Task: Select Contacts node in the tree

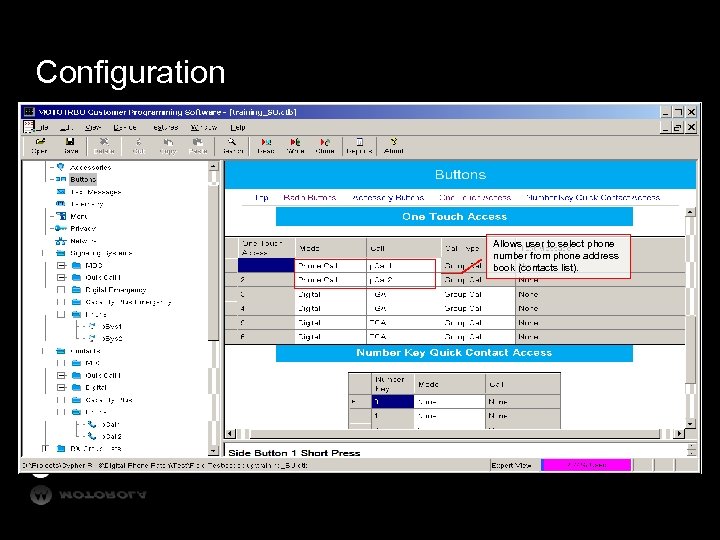Action: (x=85, y=351)
